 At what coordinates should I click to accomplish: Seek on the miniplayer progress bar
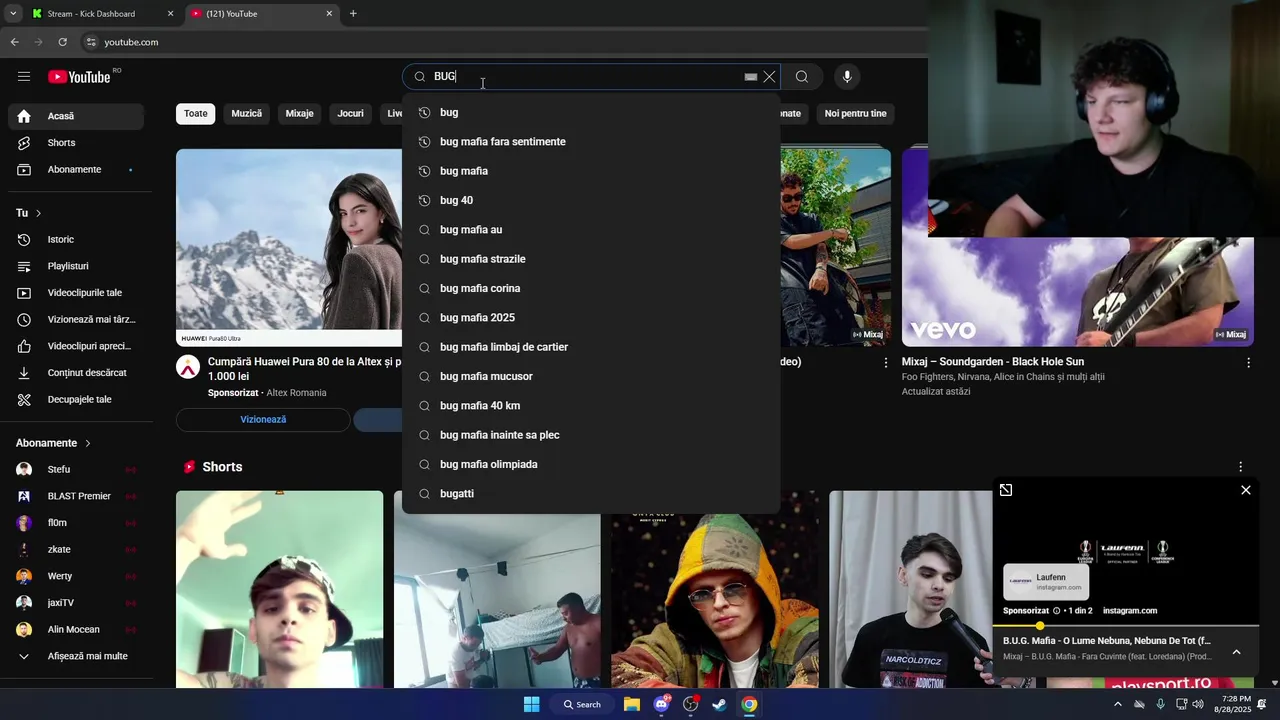click(1125, 626)
